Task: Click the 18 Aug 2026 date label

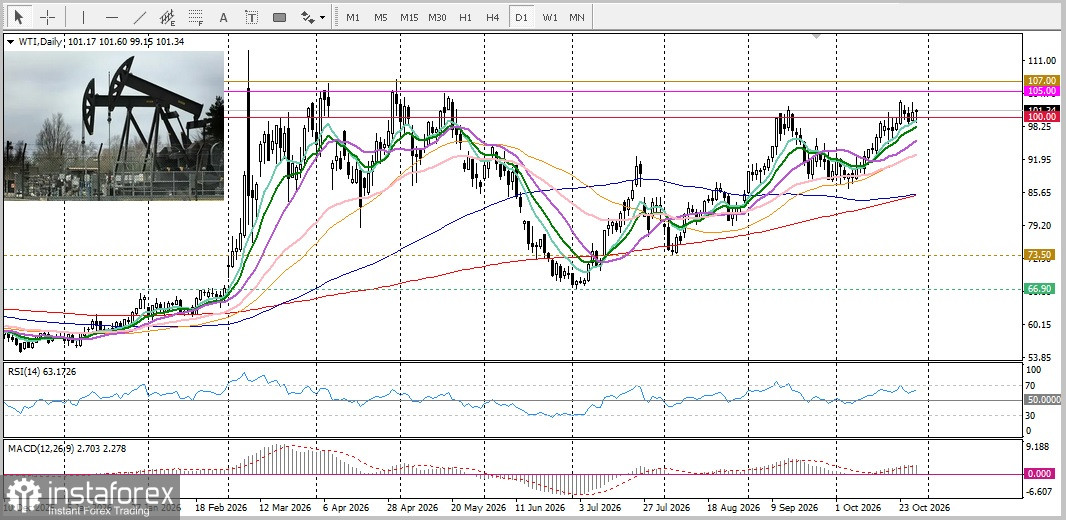Action: (734, 508)
